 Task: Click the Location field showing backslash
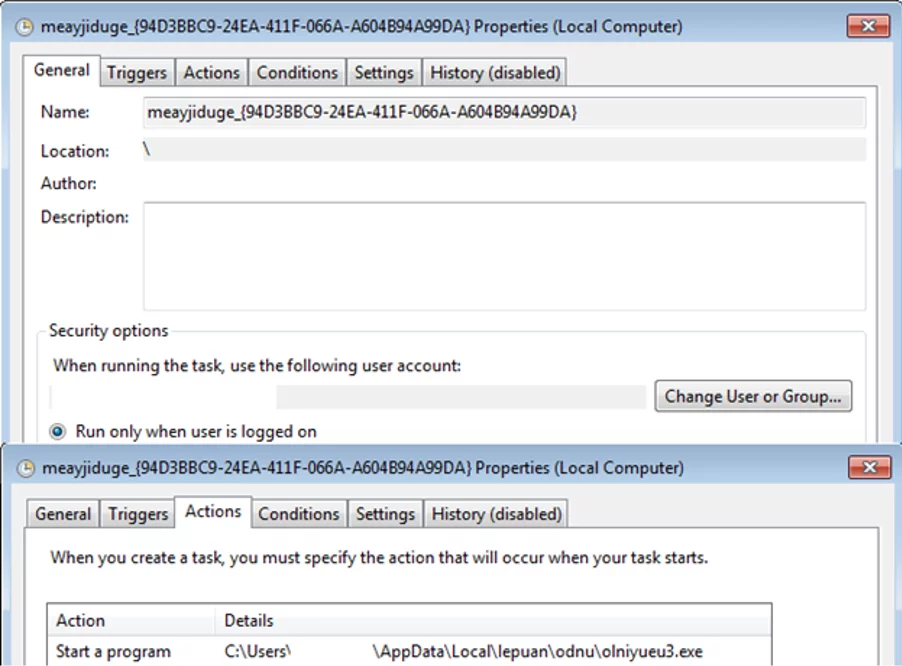click(x=504, y=150)
